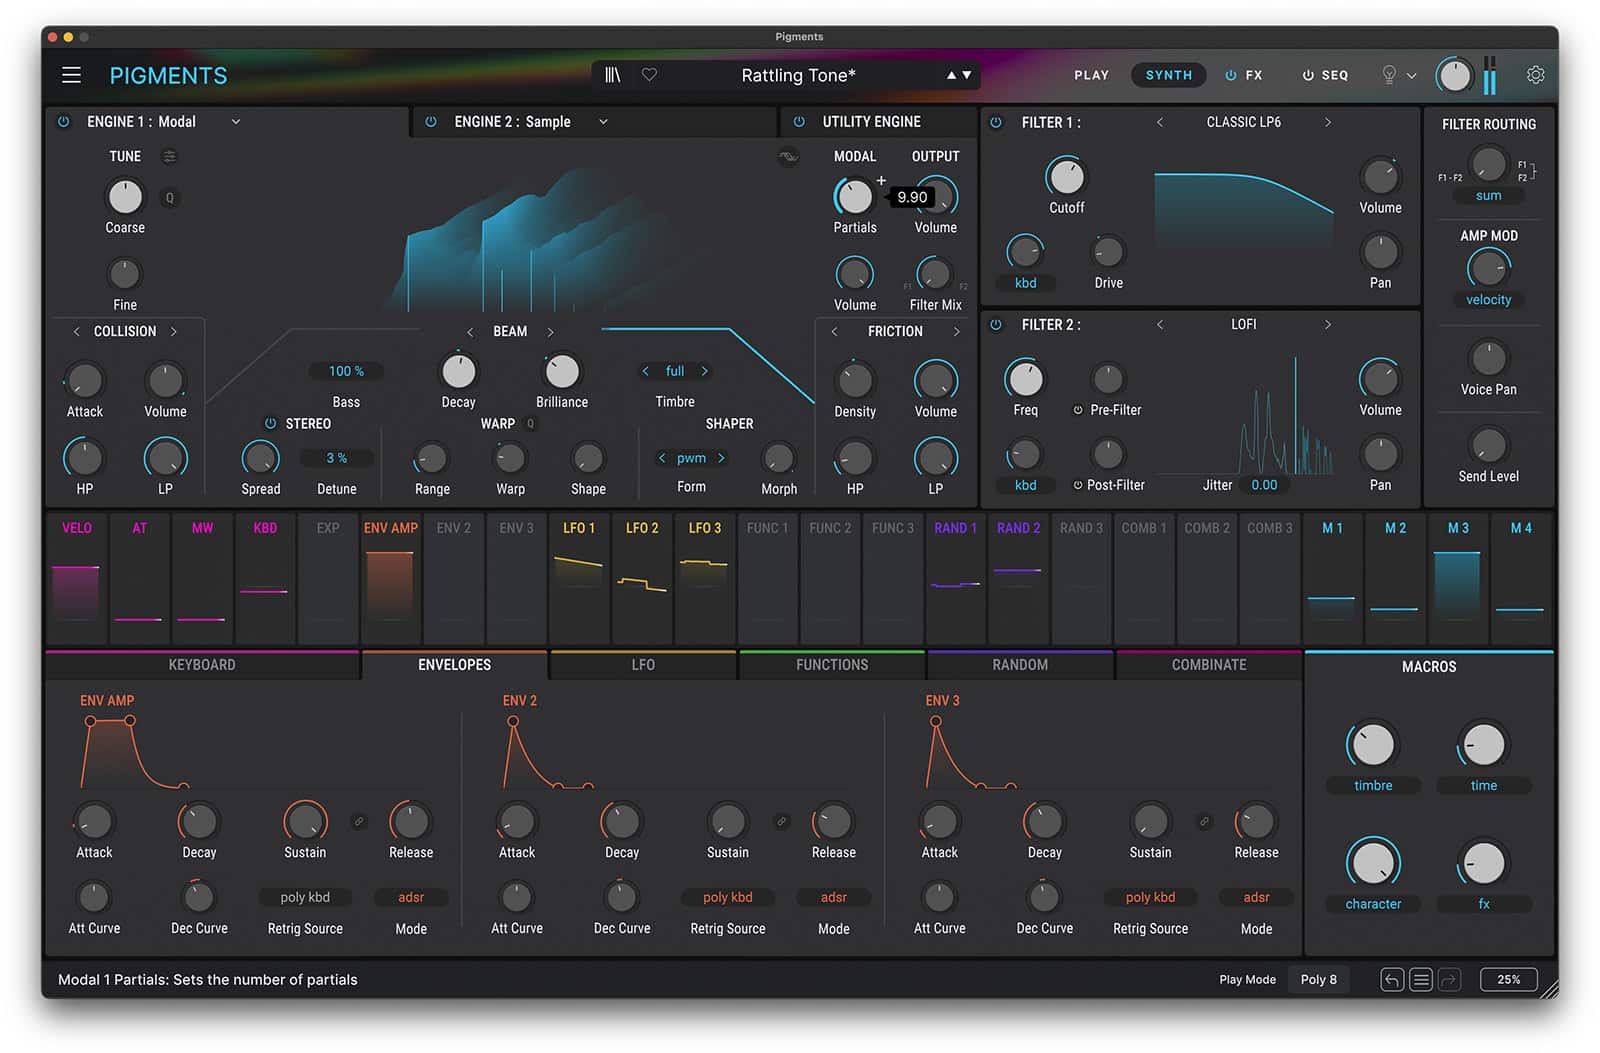Switch to the KEYBOARD tab
Screen dimensions: 1600x1053
(x=202, y=665)
